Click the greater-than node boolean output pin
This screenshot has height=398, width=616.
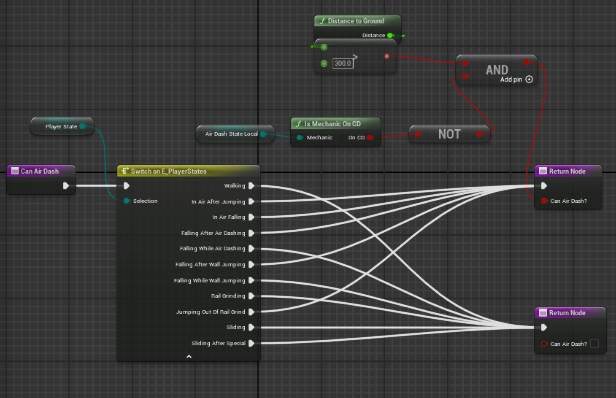pyautogui.click(x=387, y=57)
